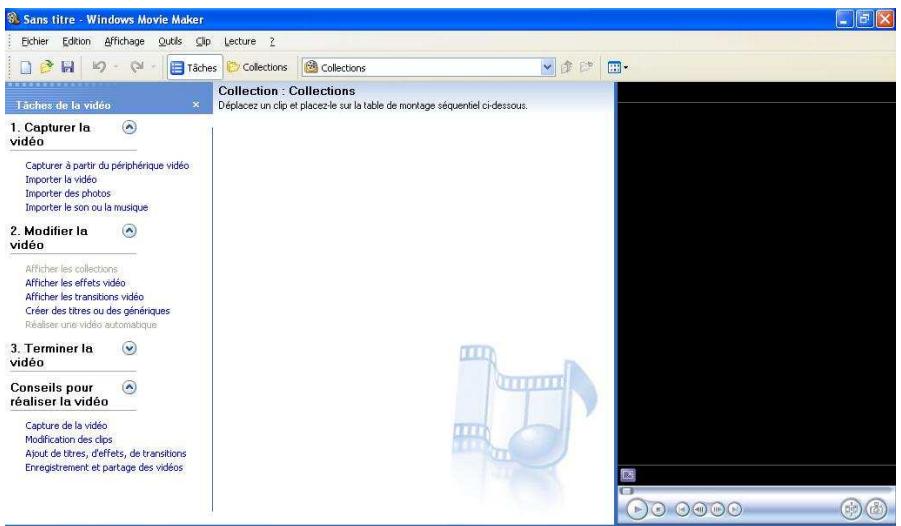This screenshot has height=526, width=901.
Task: Click Afficher les effets vidéo link
Action: 75,283
